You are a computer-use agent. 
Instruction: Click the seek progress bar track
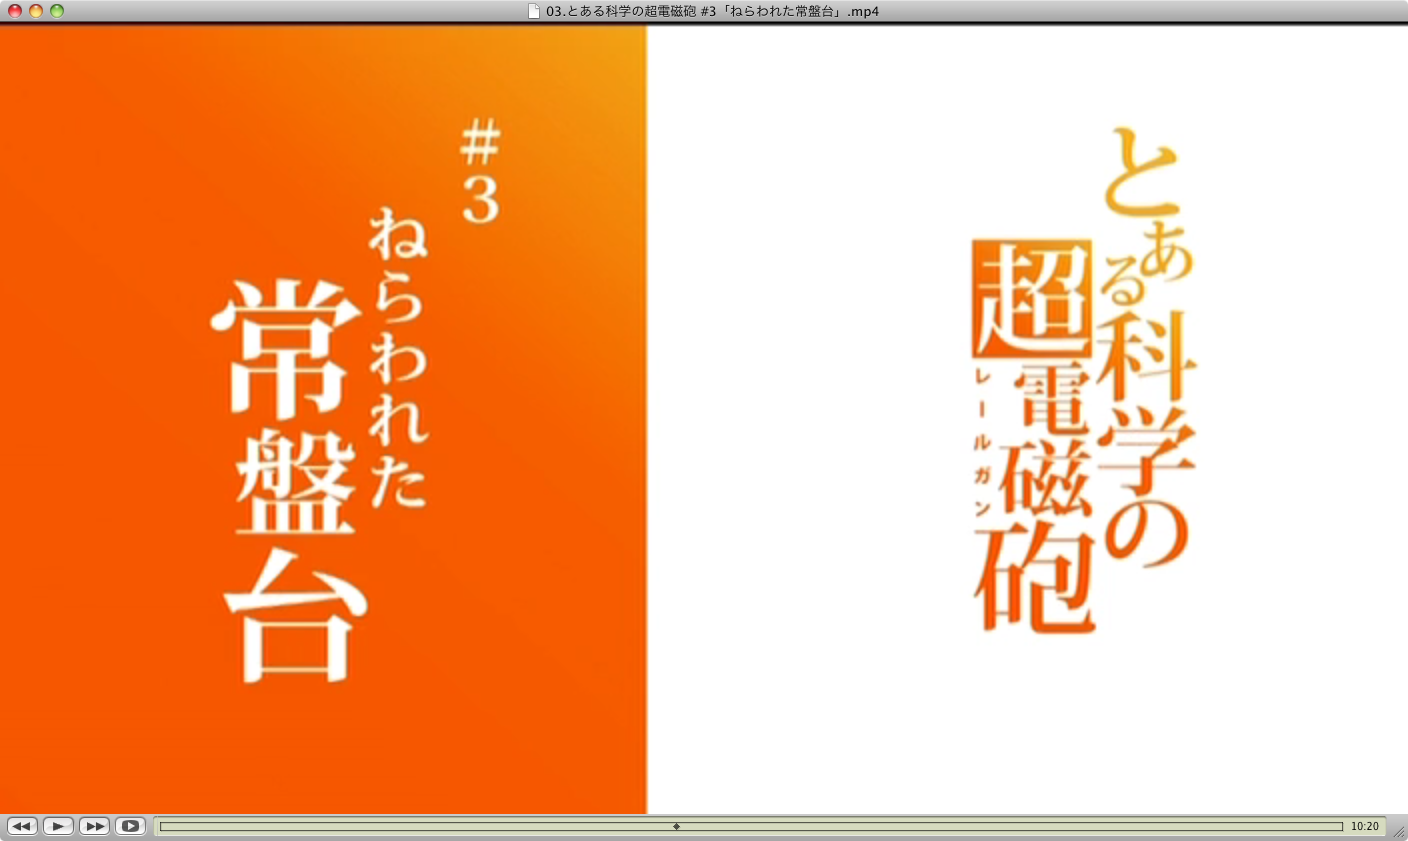click(x=751, y=827)
